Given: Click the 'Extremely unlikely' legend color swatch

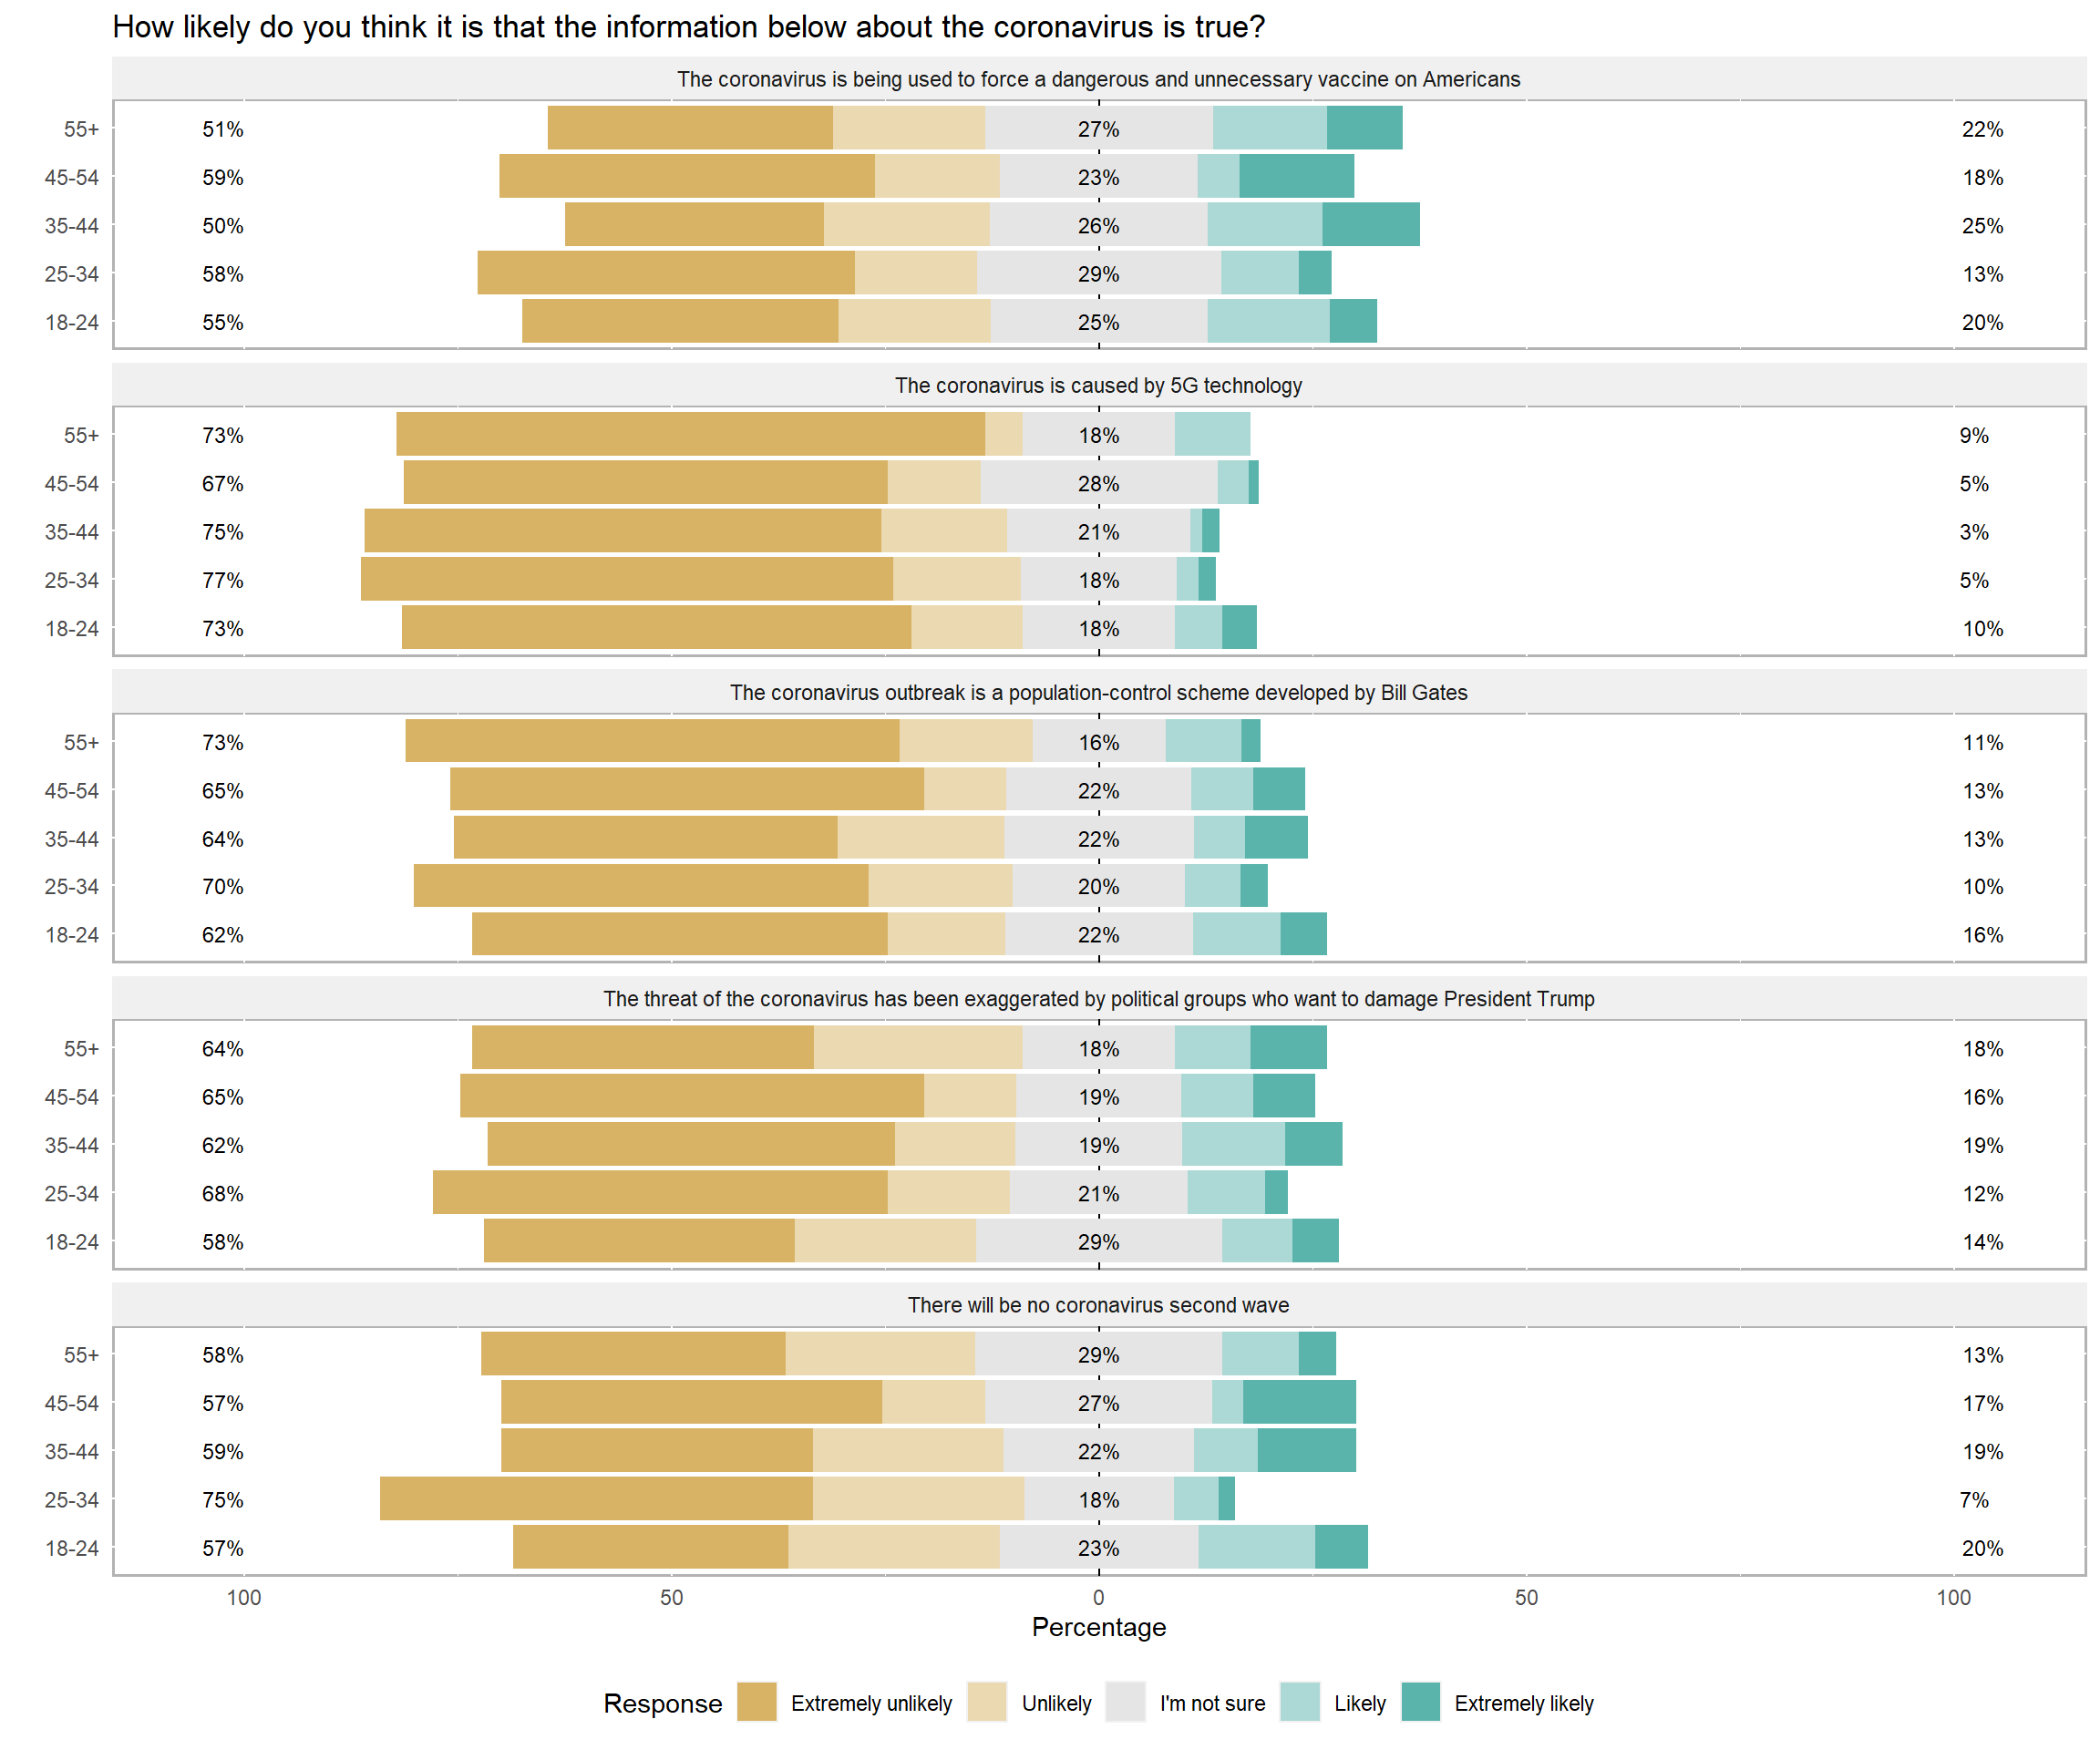Looking at the screenshot, I should coord(756,1702).
